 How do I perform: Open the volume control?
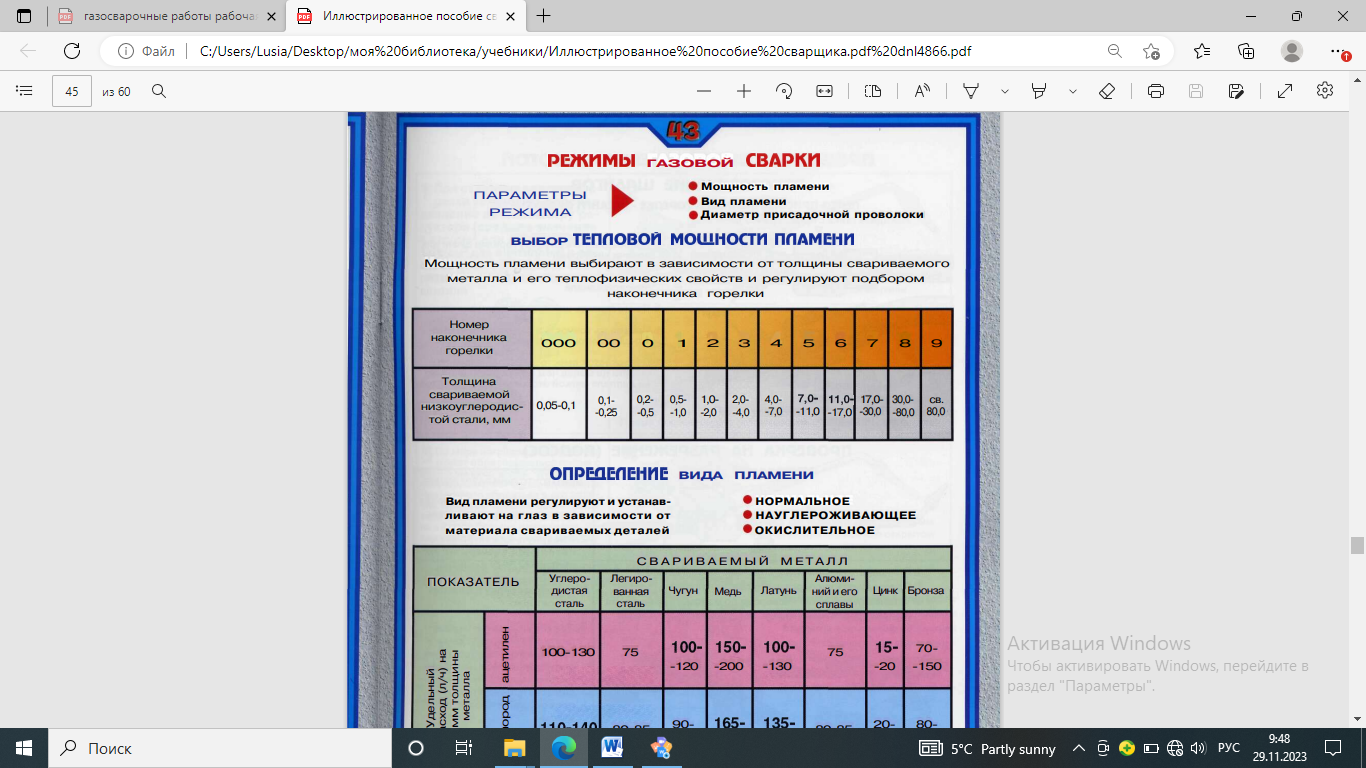point(1198,748)
